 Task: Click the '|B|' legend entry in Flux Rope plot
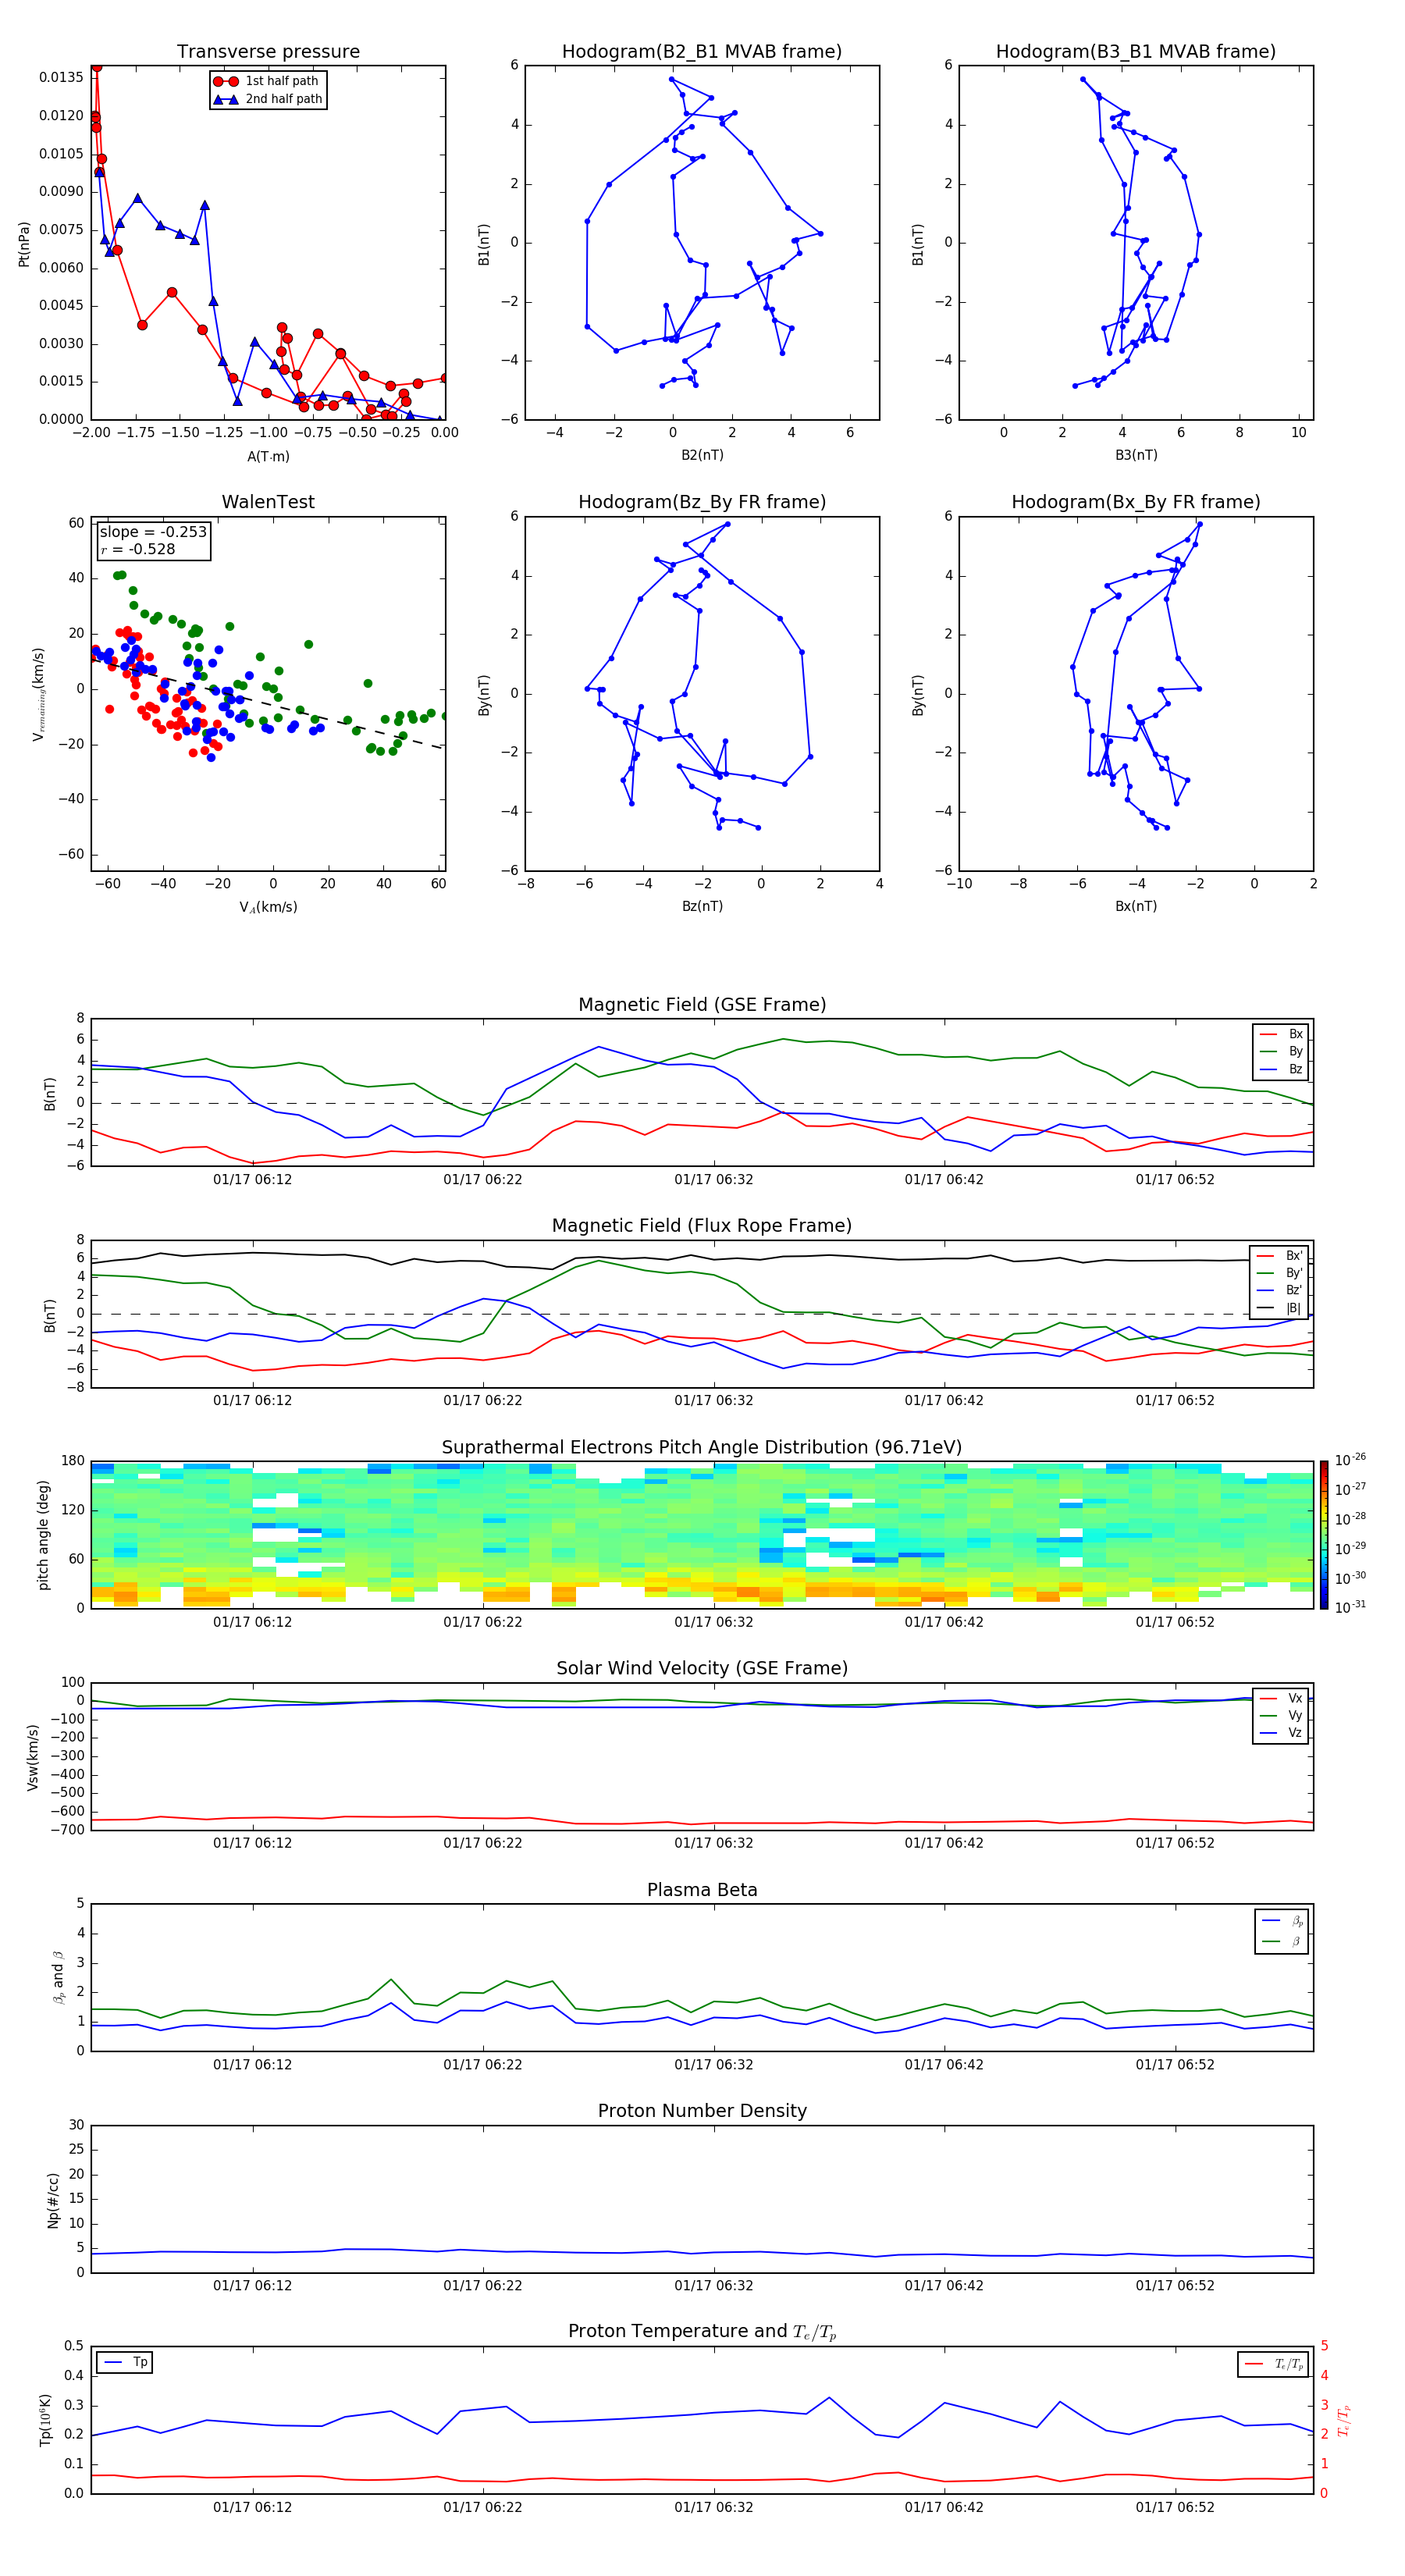point(1280,1308)
